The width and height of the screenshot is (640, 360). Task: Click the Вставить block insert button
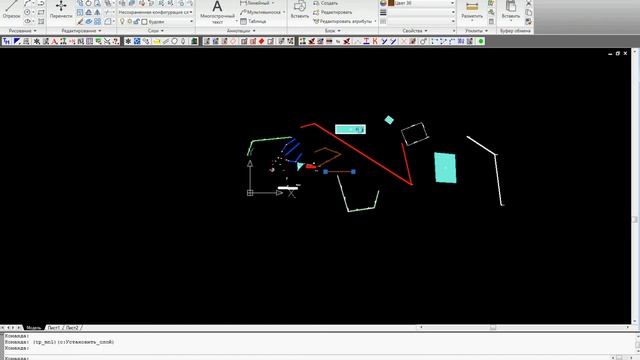[x=300, y=10]
